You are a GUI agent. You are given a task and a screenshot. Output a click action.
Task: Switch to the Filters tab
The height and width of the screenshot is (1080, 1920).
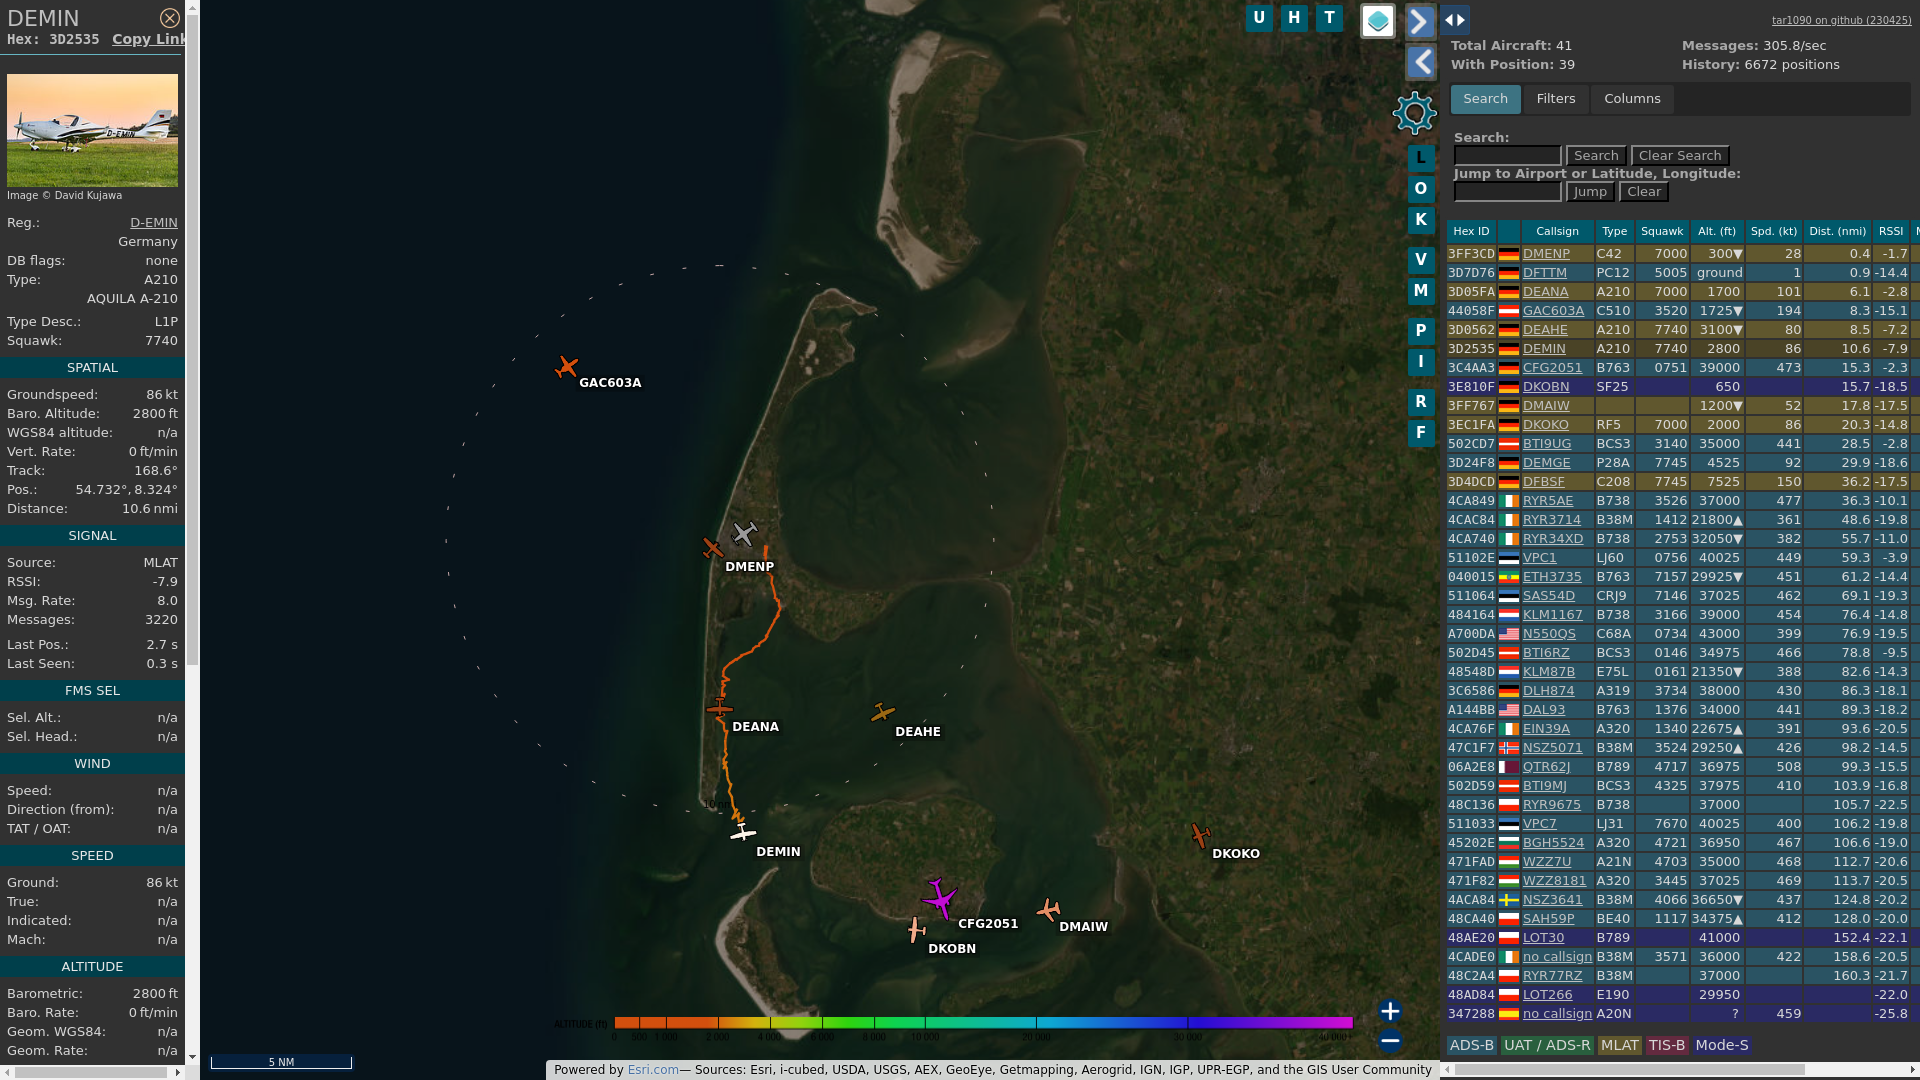pos(1556,99)
